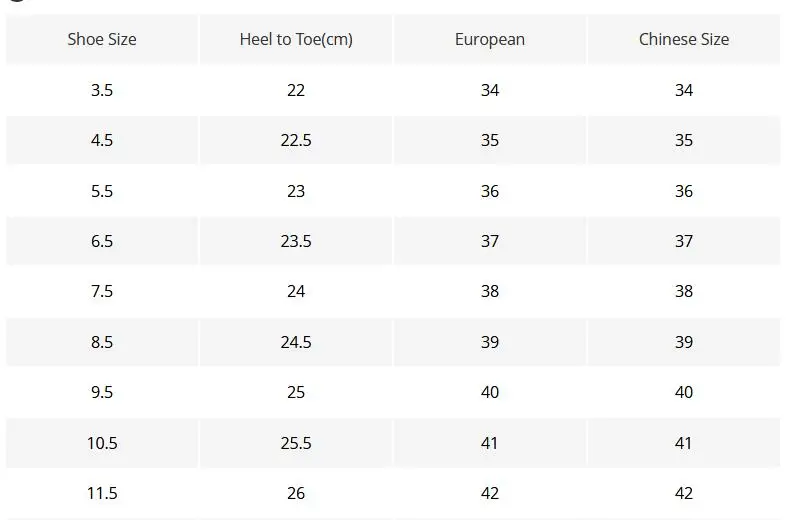Screen dimensions: 786x520
Task: Click European size 34 cell
Action: tap(490, 90)
